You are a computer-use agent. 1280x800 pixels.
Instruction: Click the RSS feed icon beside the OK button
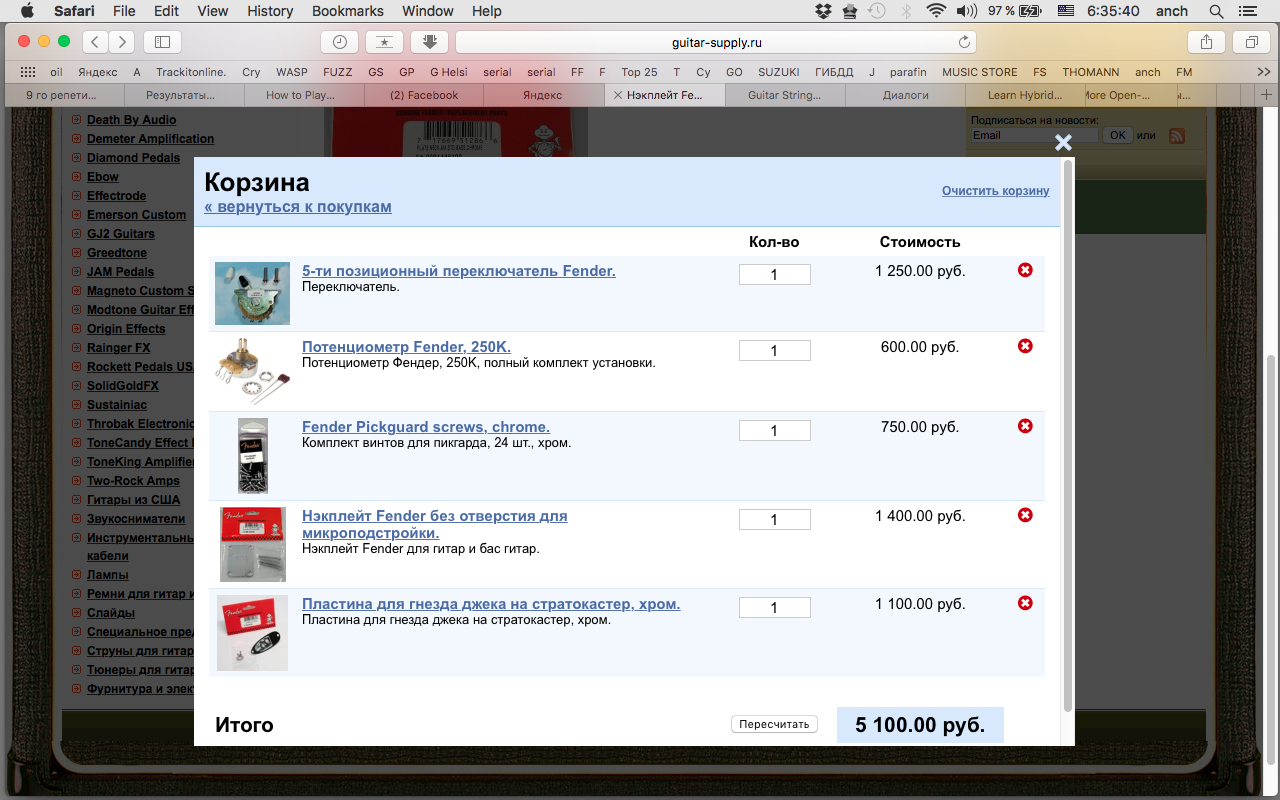(1177, 135)
